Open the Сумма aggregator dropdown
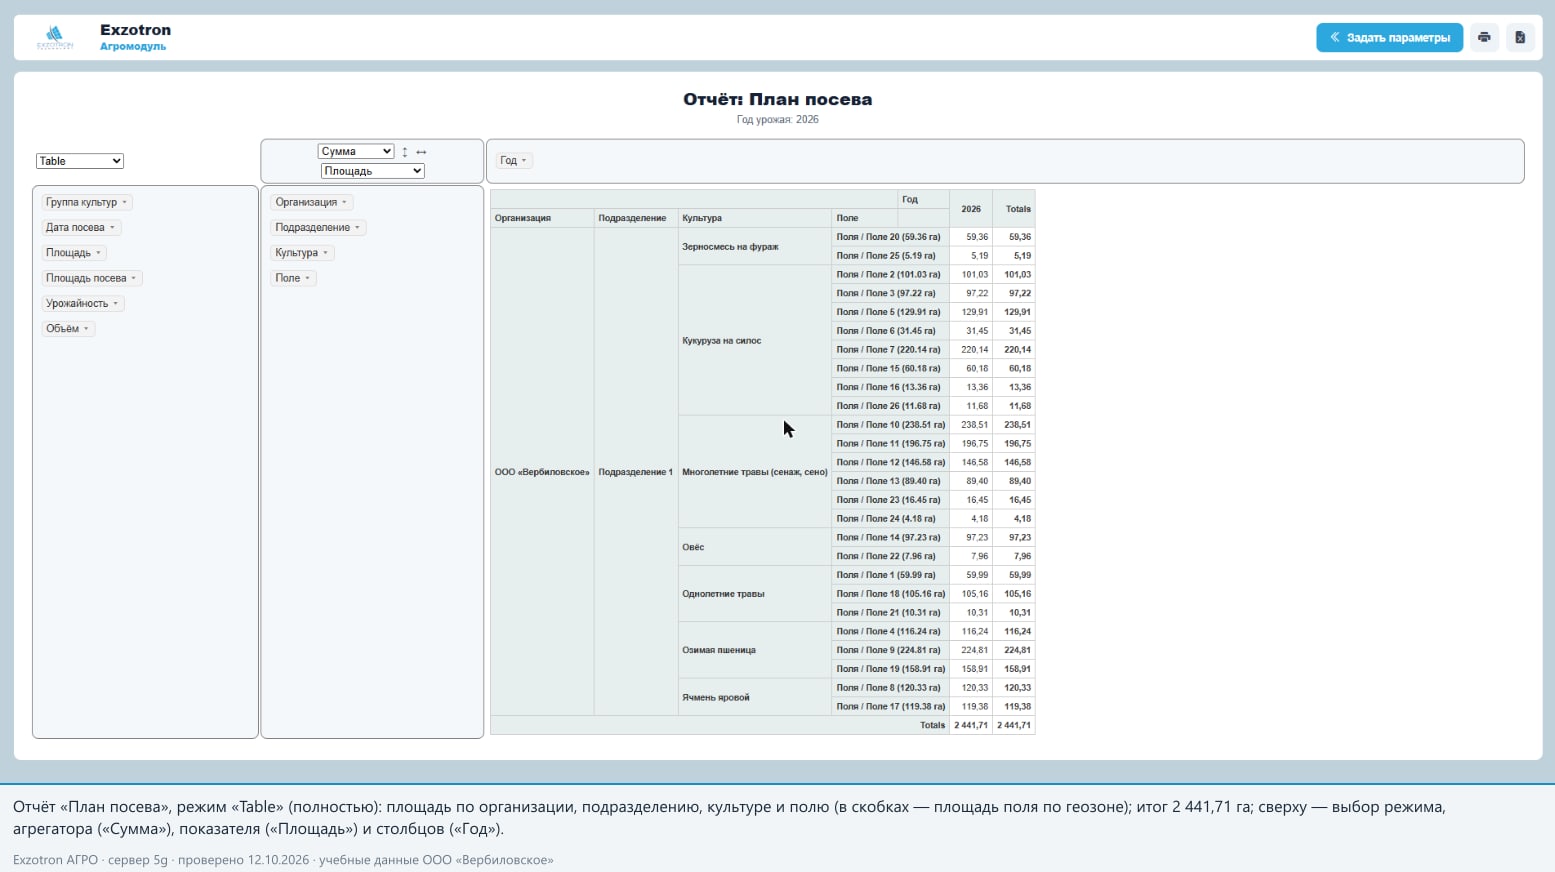 pos(356,151)
